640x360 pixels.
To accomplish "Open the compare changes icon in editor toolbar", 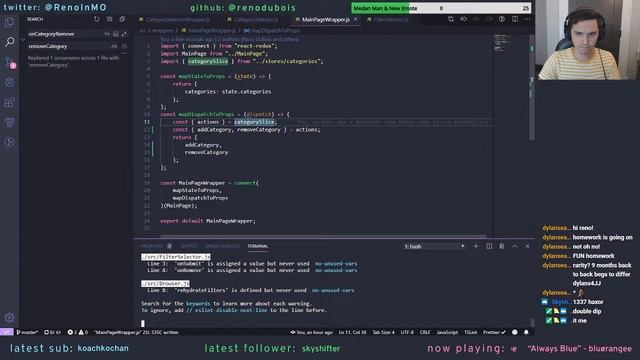I will coord(451,19).
